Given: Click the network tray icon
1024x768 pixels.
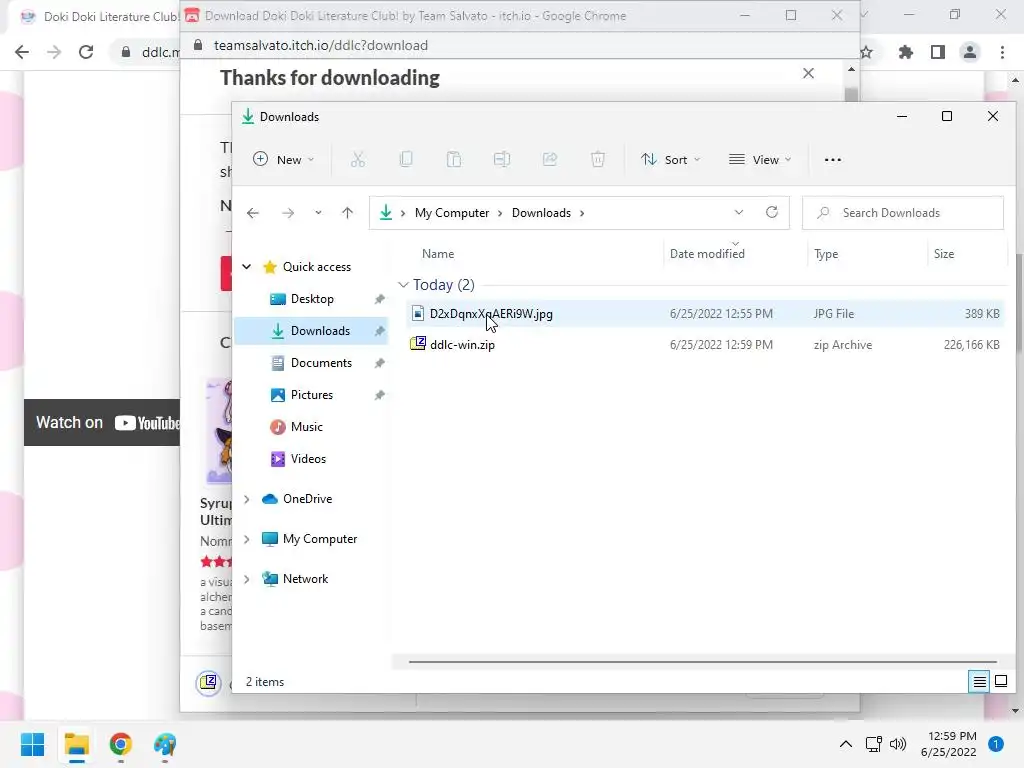Looking at the screenshot, I should coord(874,744).
